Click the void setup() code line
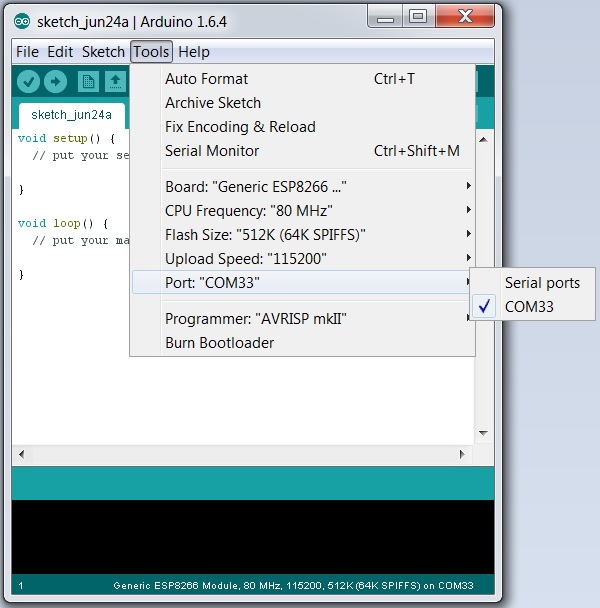This screenshot has height=608, width=600. pos(66,138)
